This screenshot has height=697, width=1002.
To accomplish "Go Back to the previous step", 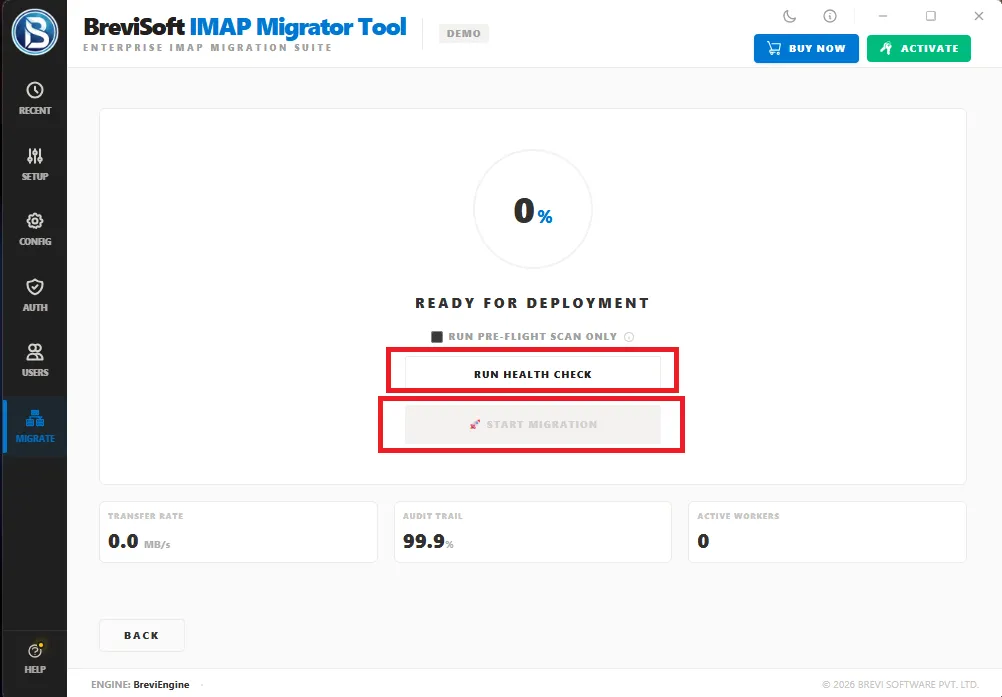I will pyautogui.click(x=142, y=635).
